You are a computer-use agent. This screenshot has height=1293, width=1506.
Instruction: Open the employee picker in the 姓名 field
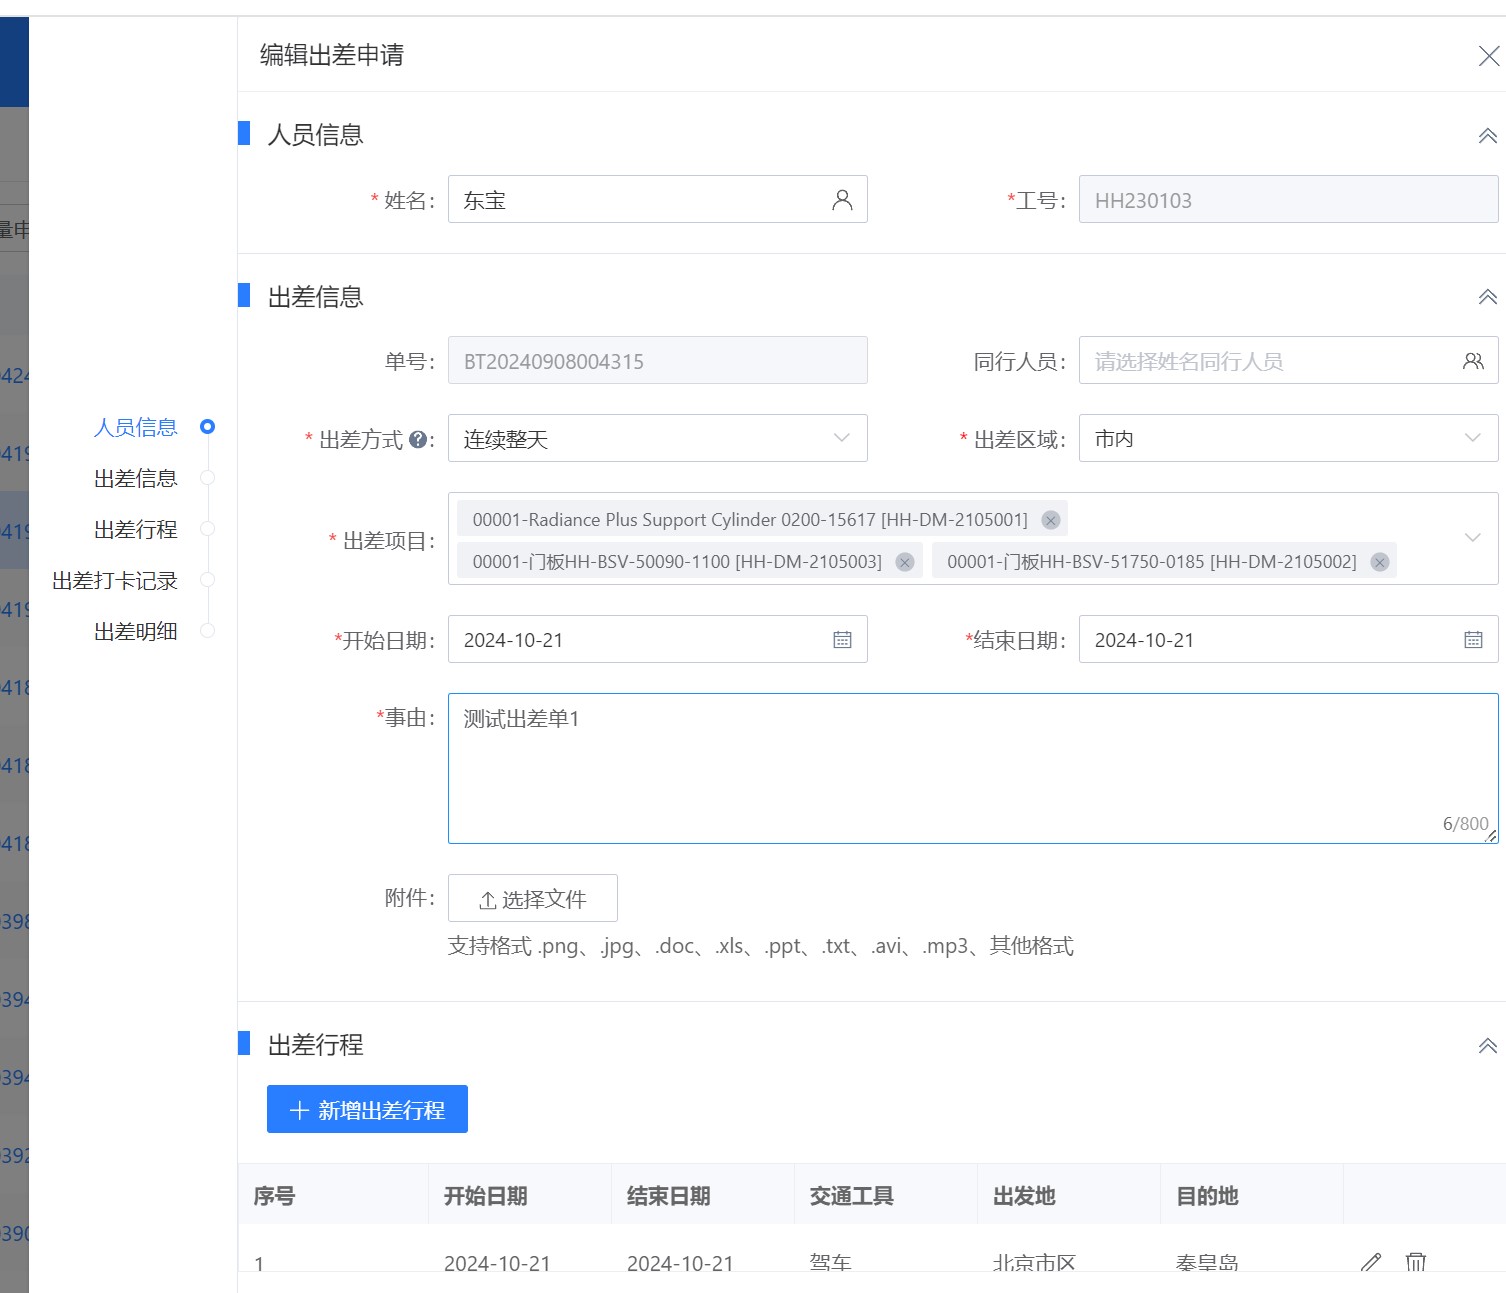pos(843,199)
